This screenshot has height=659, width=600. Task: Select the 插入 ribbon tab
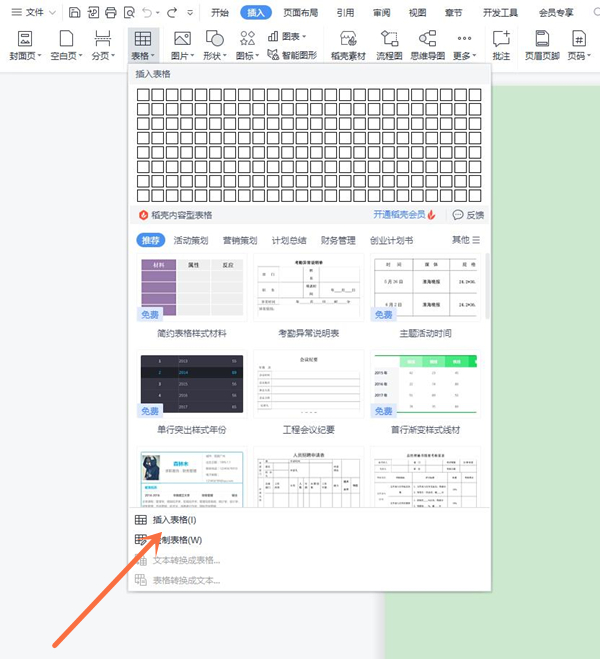(x=256, y=13)
